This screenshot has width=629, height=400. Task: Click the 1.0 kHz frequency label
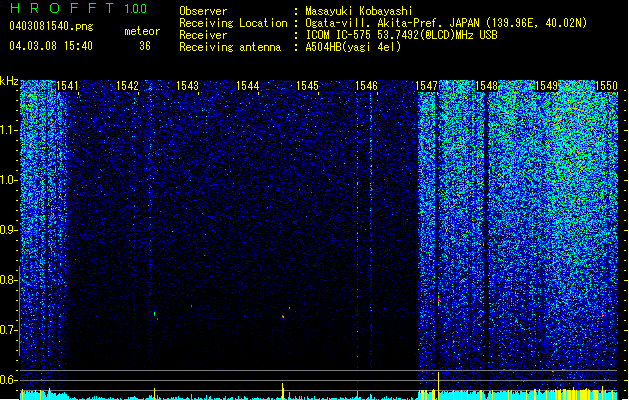pyautogui.click(x=8, y=180)
